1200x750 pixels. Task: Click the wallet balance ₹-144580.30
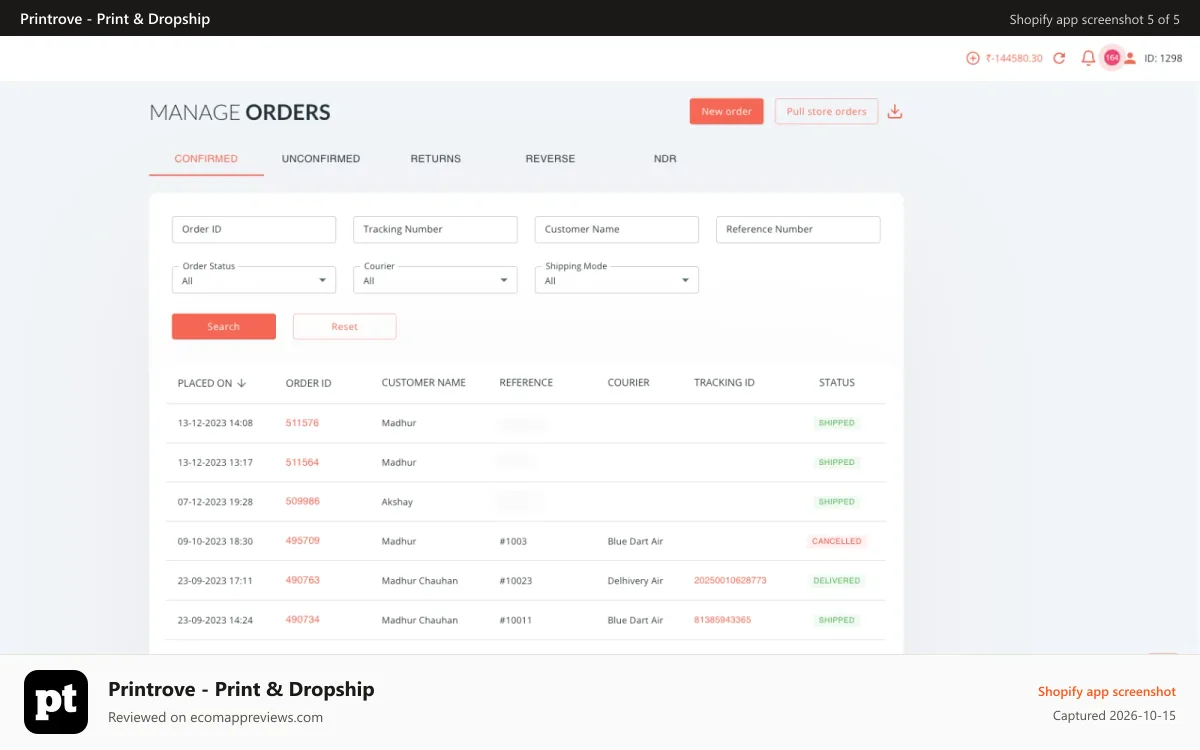[1014, 58]
